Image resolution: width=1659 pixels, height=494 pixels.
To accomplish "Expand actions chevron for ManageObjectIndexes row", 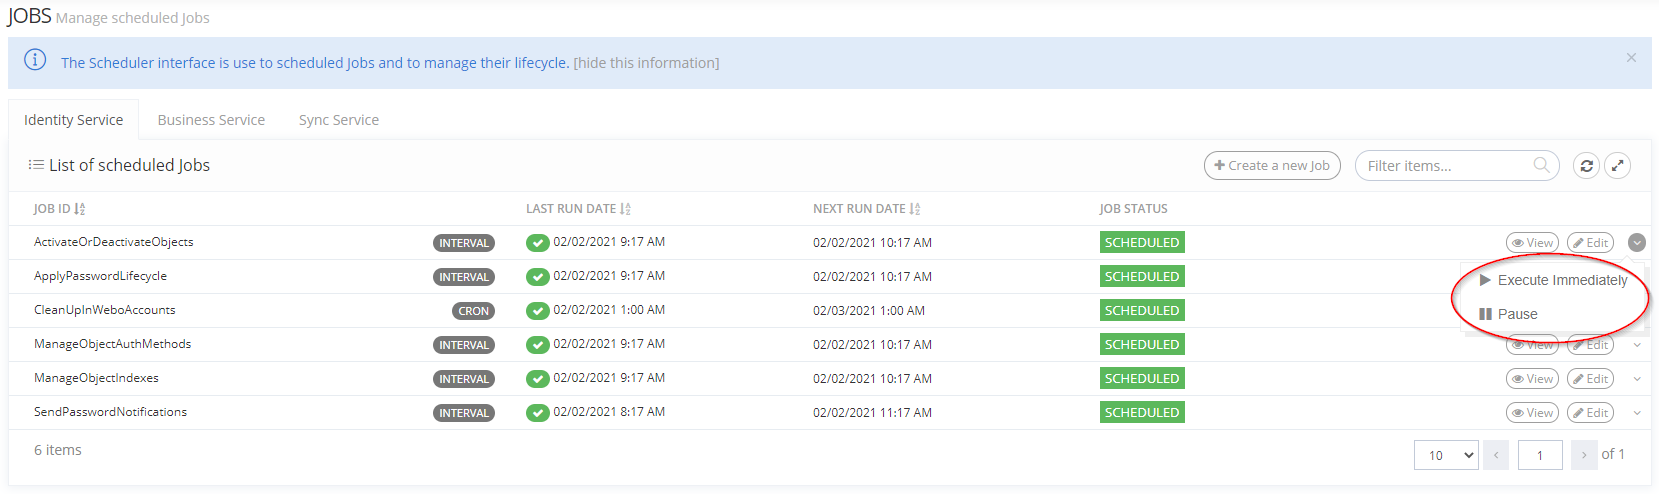I will tap(1637, 379).
